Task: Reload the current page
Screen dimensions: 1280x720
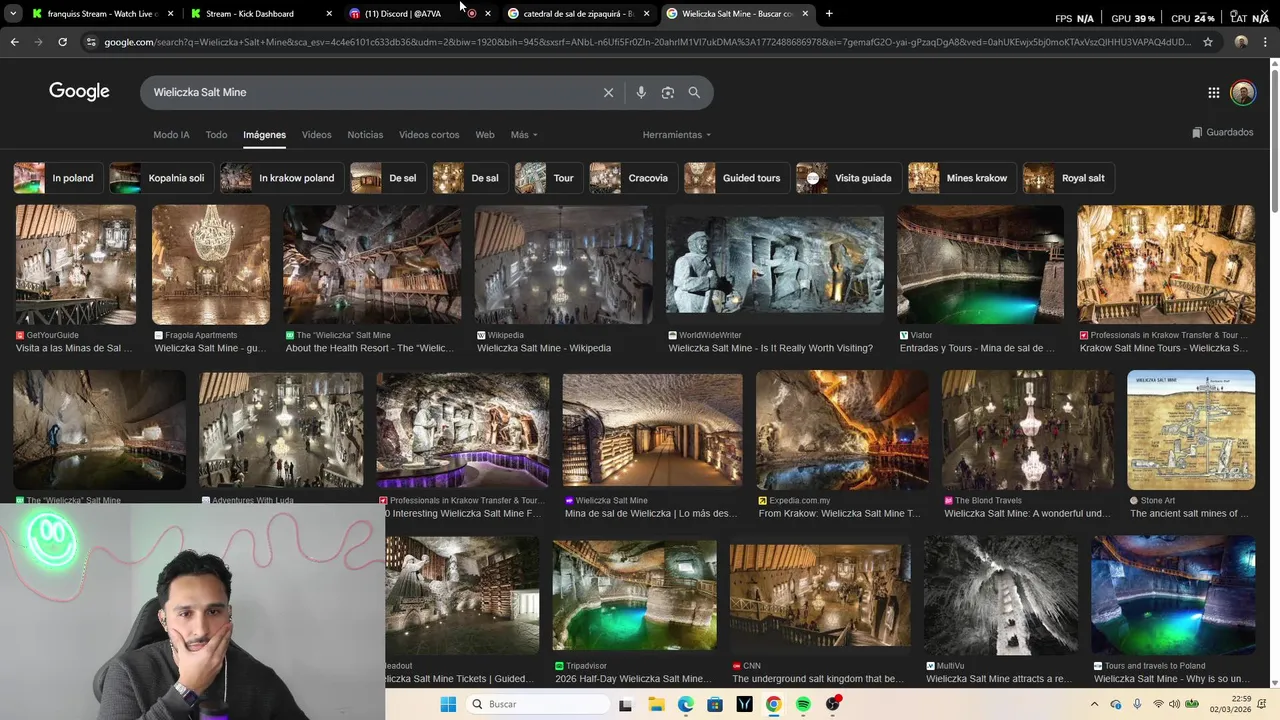Action: (62, 42)
